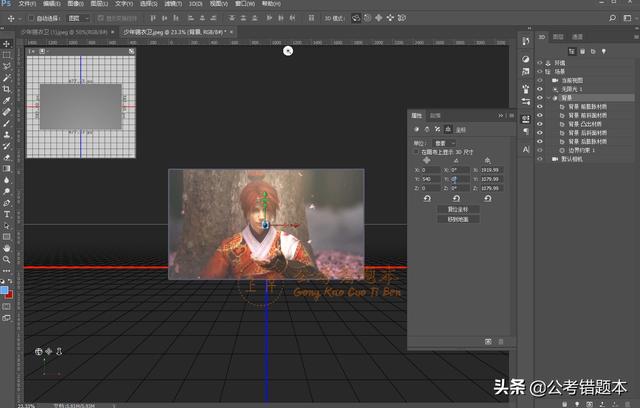Click the orbit camera icon on canvas
Screen dimensions: 640x408
point(39,351)
